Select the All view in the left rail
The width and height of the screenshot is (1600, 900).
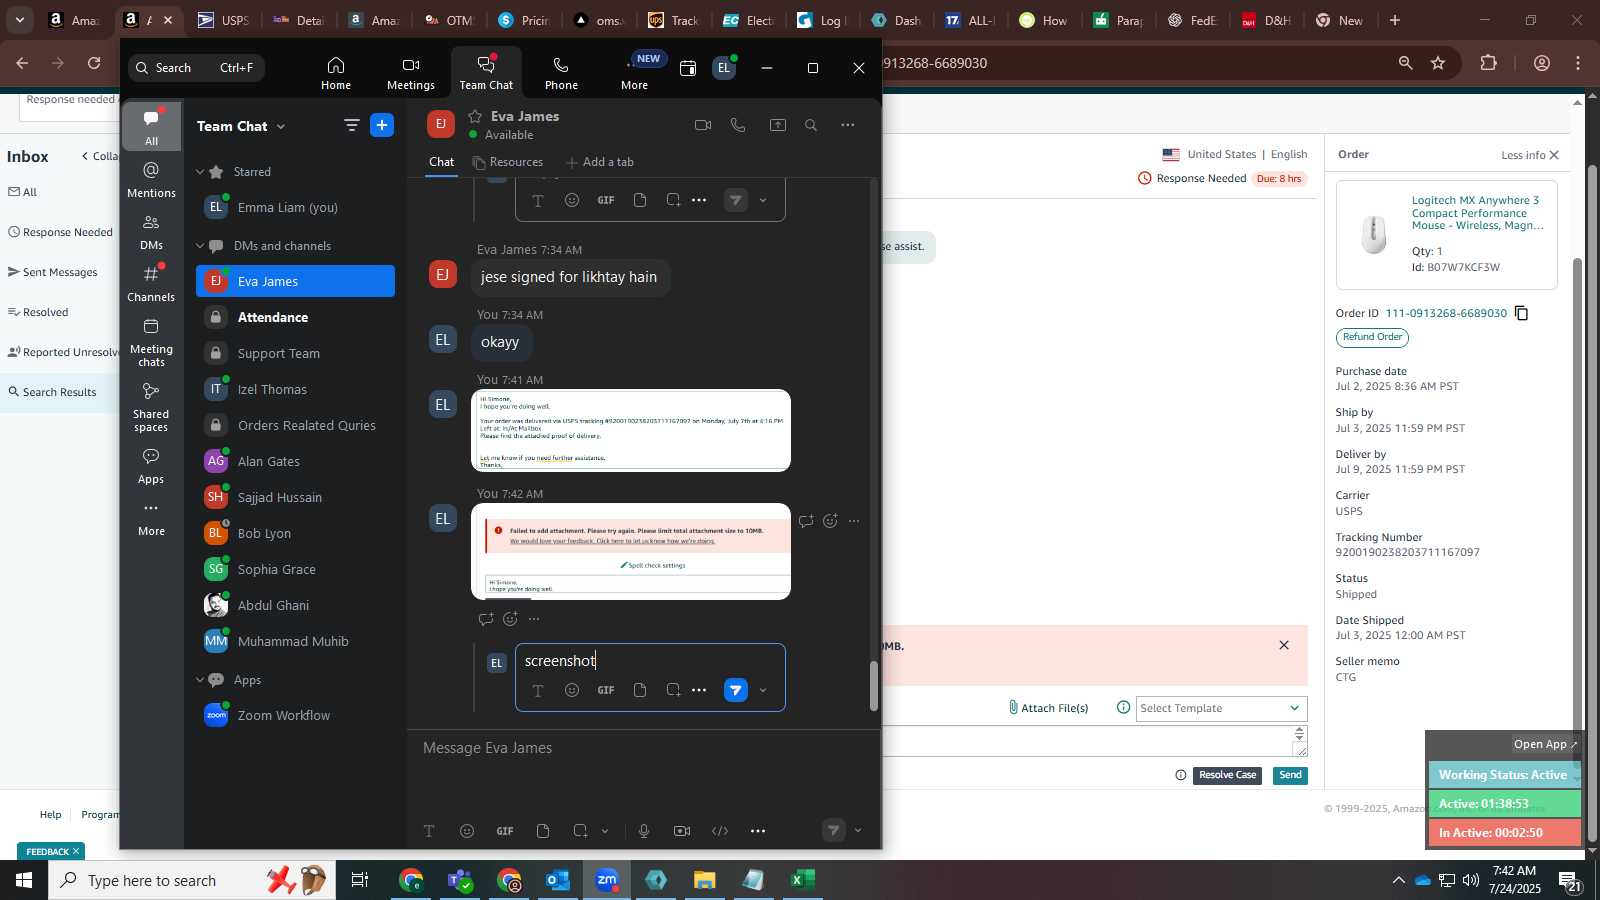pyautogui.click(x=151, y=127)
